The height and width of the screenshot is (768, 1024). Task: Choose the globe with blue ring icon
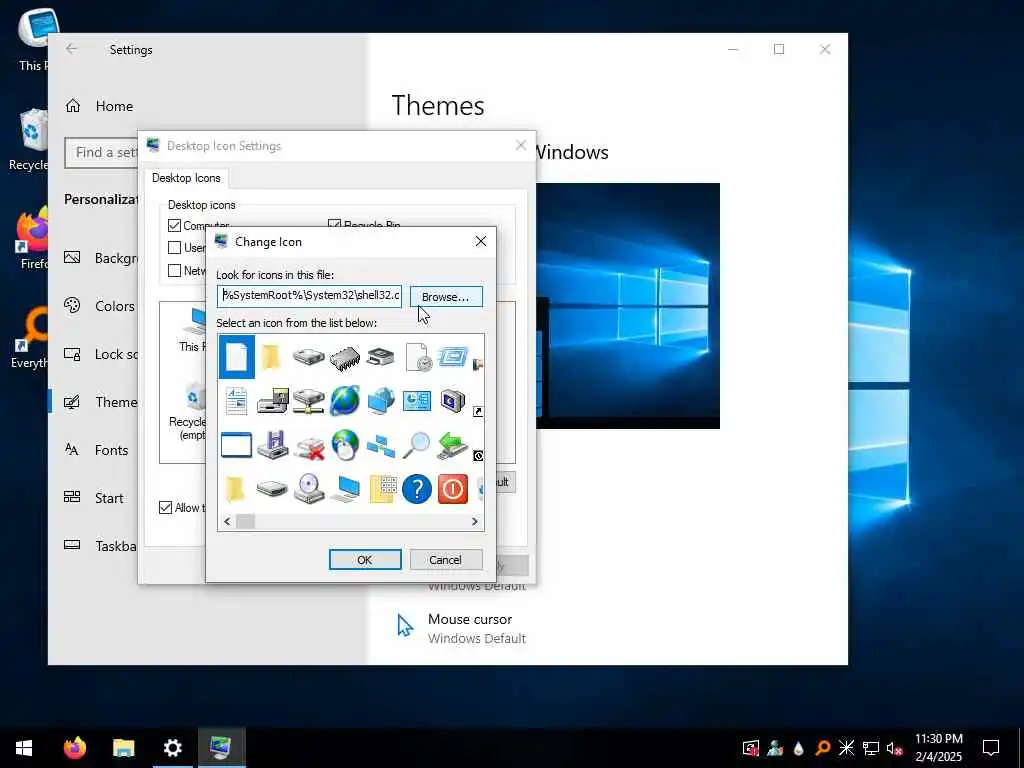click(345, 401)
